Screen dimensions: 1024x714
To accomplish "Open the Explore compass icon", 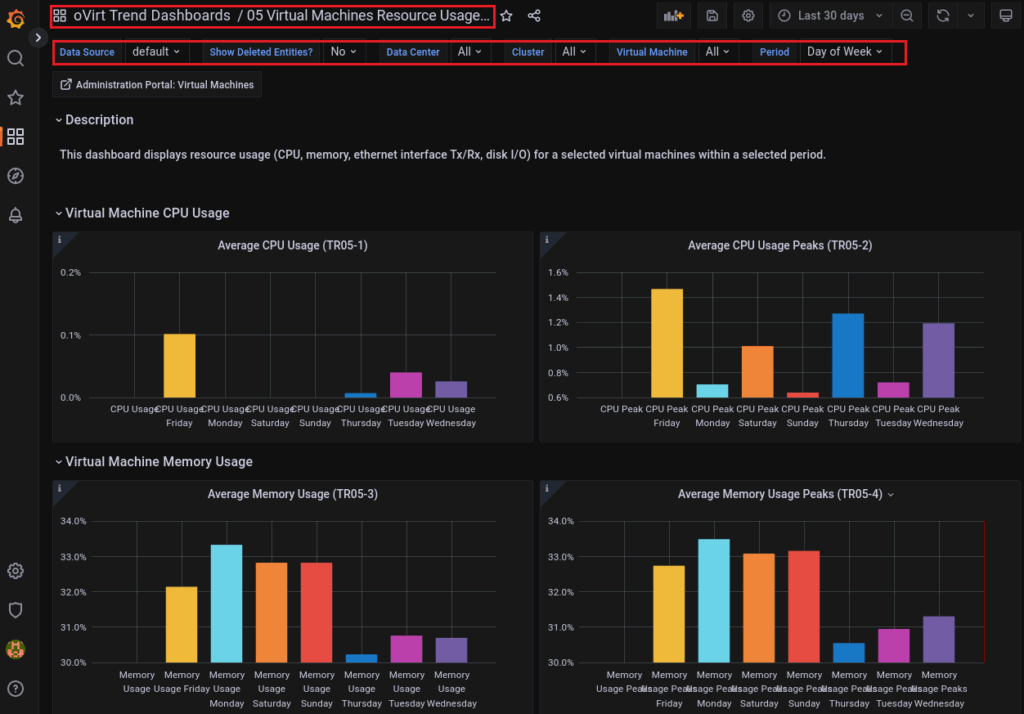I will pyautogui.click(x=16, y=176).
